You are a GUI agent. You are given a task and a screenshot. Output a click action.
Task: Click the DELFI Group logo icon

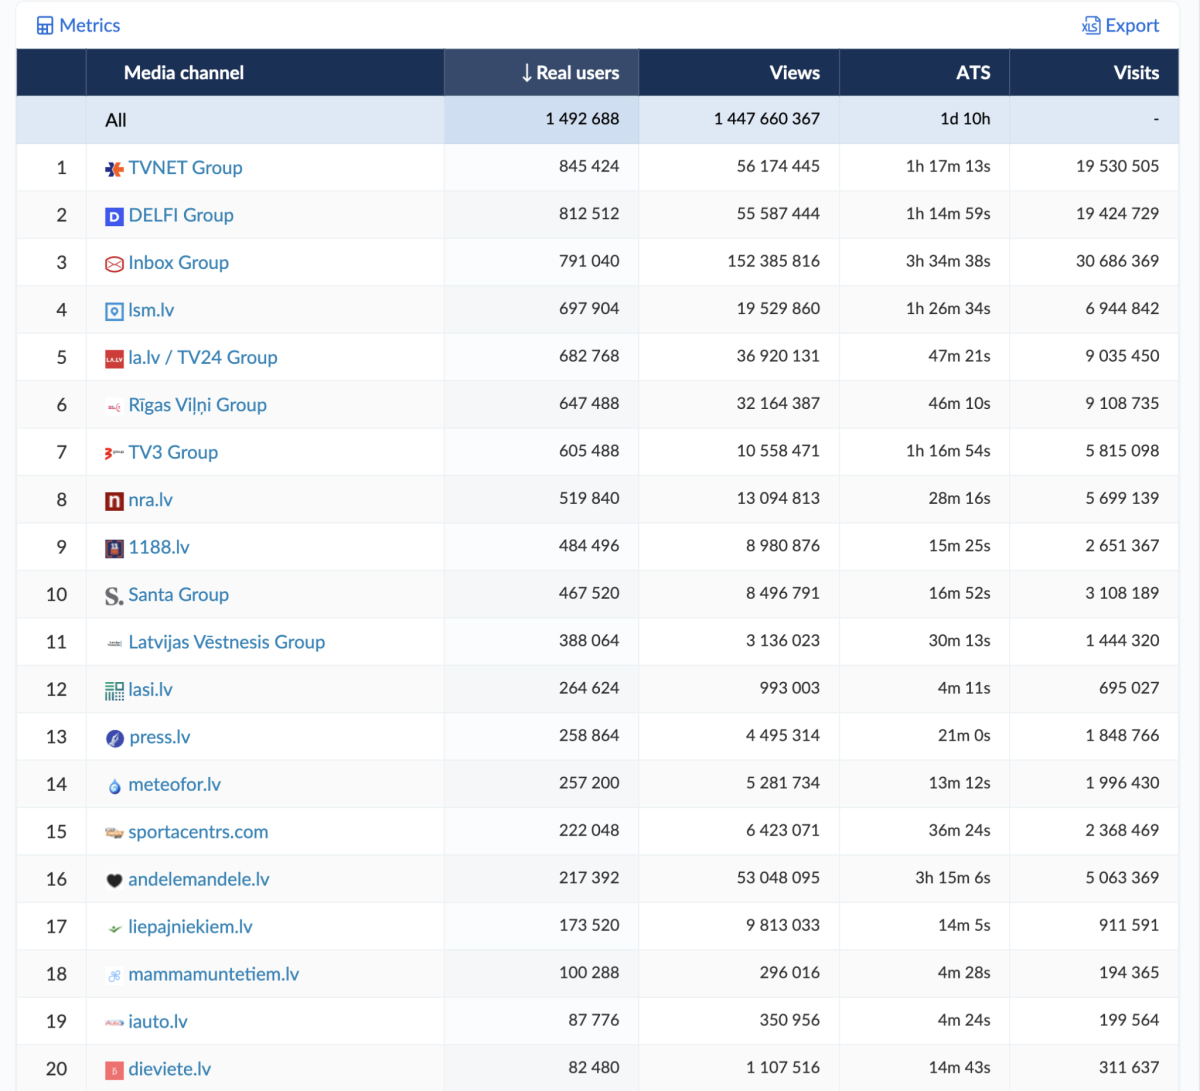click(x=114, y=216)
